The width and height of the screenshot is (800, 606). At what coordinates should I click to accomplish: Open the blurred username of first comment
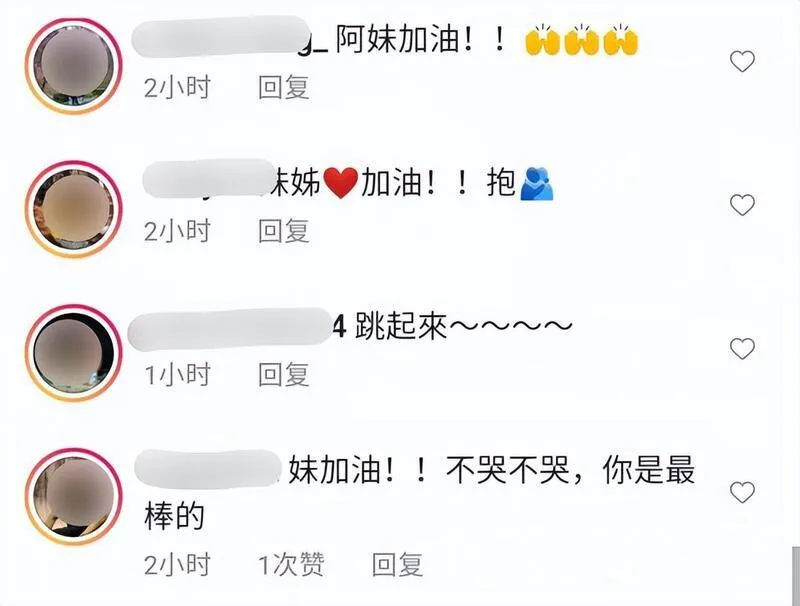tap(221, 37)
